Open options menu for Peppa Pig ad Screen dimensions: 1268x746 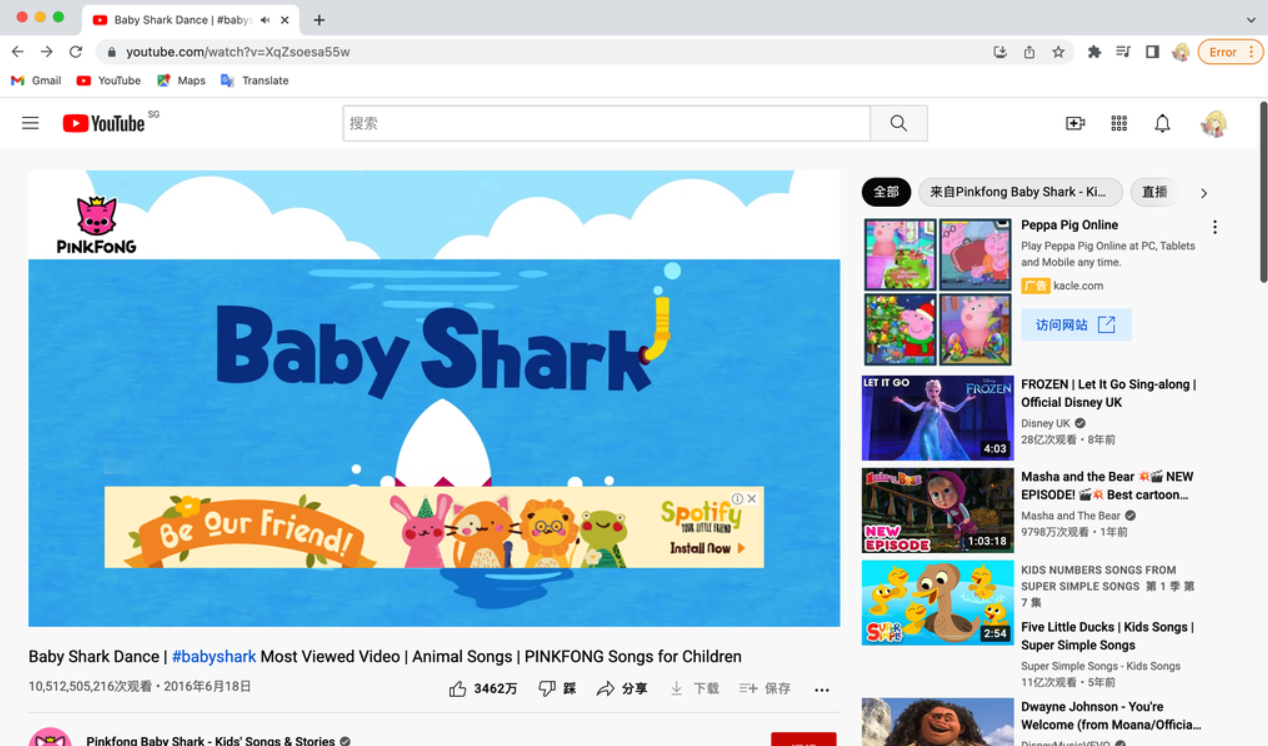click(1215, 227)
